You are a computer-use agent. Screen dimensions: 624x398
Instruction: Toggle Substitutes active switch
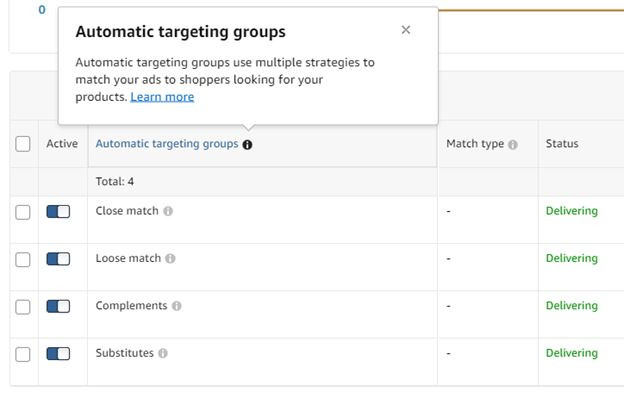tap(58, 353)
